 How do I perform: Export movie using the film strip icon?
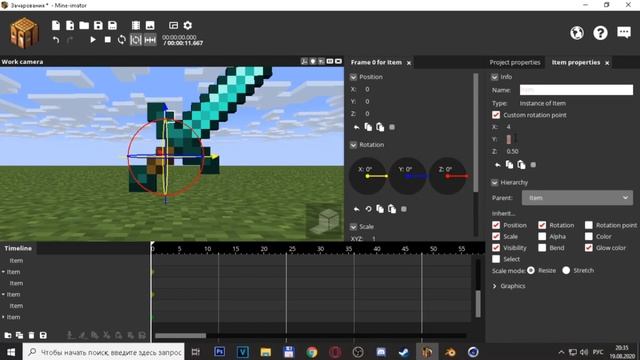click(136, 25)
